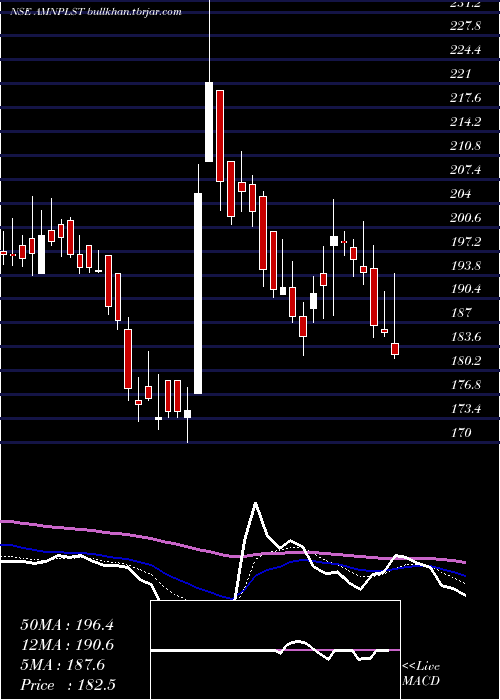Click the 224.4 price axis label
Image resolution: width=500 pixels, height=700 pixels.
coord(466,50)
